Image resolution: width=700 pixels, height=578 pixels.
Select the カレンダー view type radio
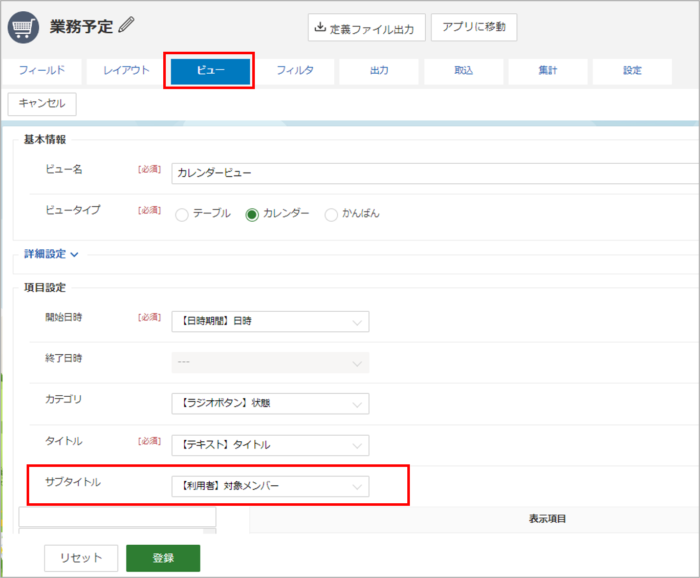pos(252,215)
